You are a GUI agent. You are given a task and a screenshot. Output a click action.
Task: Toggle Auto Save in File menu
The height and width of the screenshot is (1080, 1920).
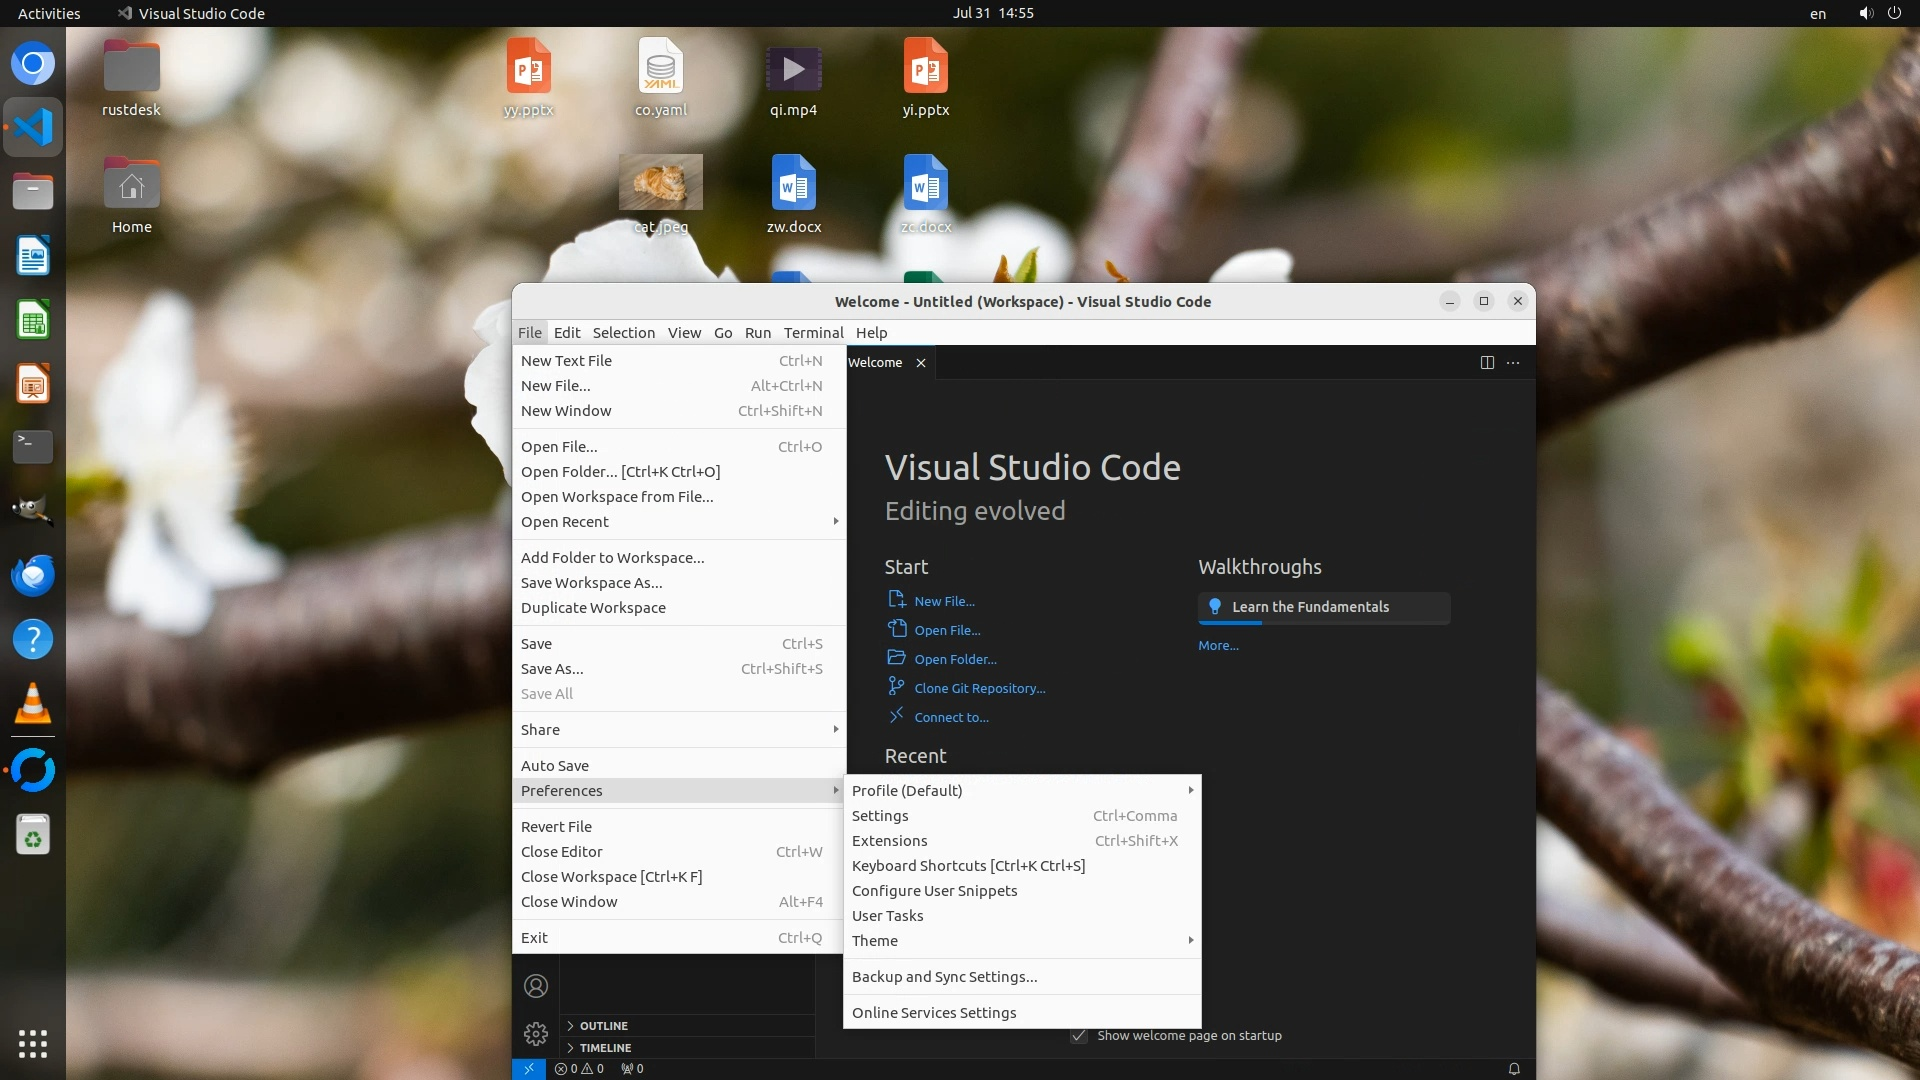coord(555,765)
